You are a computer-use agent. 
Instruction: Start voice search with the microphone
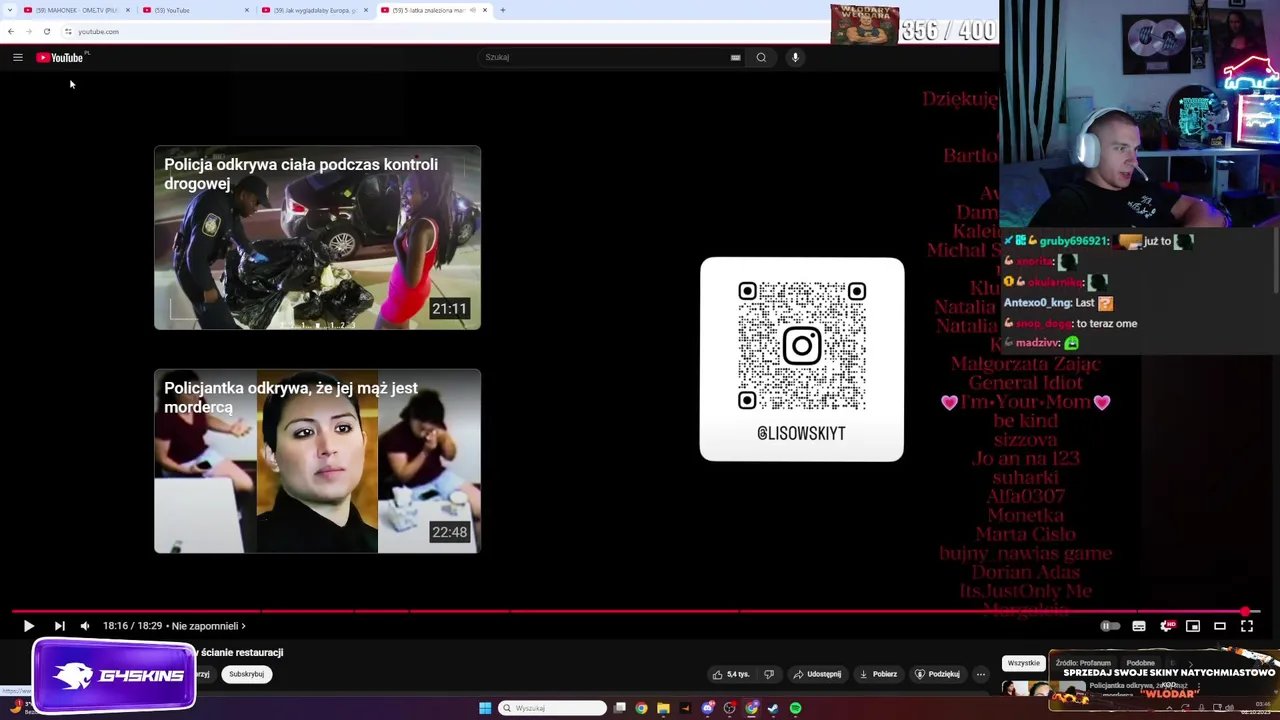tap(795, 57)
